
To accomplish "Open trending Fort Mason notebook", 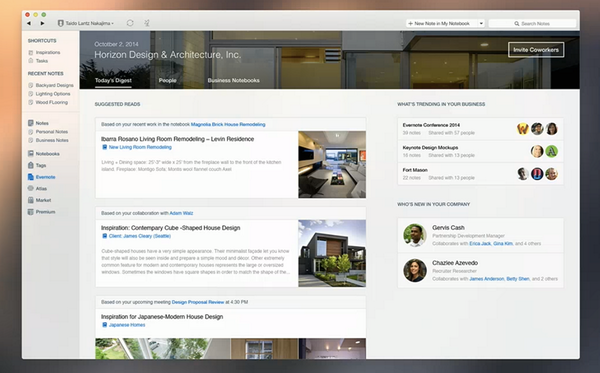I will tap(415, 170).
